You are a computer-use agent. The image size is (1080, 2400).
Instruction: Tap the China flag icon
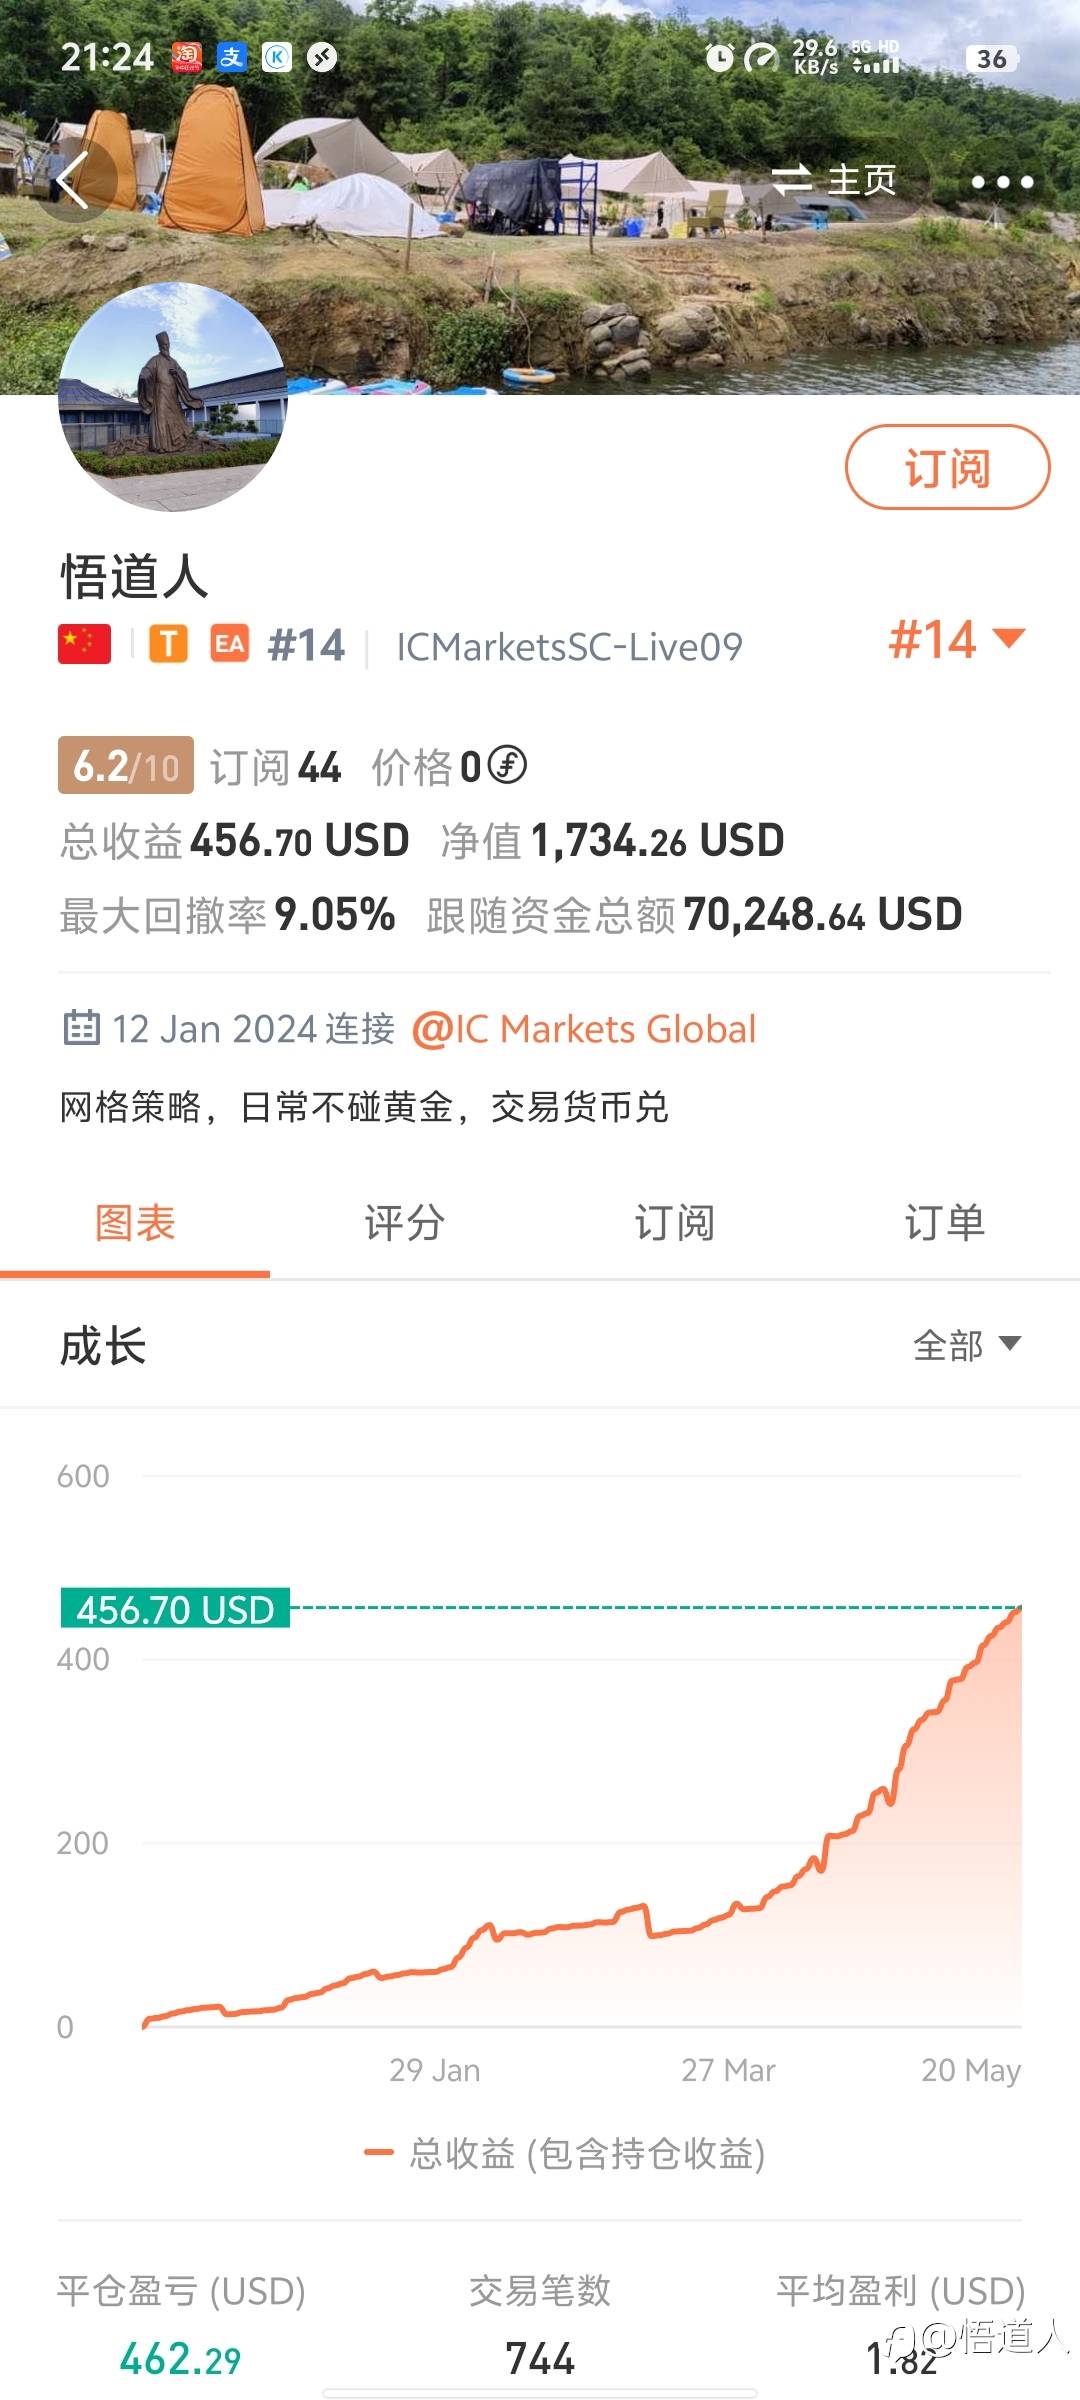pos(85,645)
